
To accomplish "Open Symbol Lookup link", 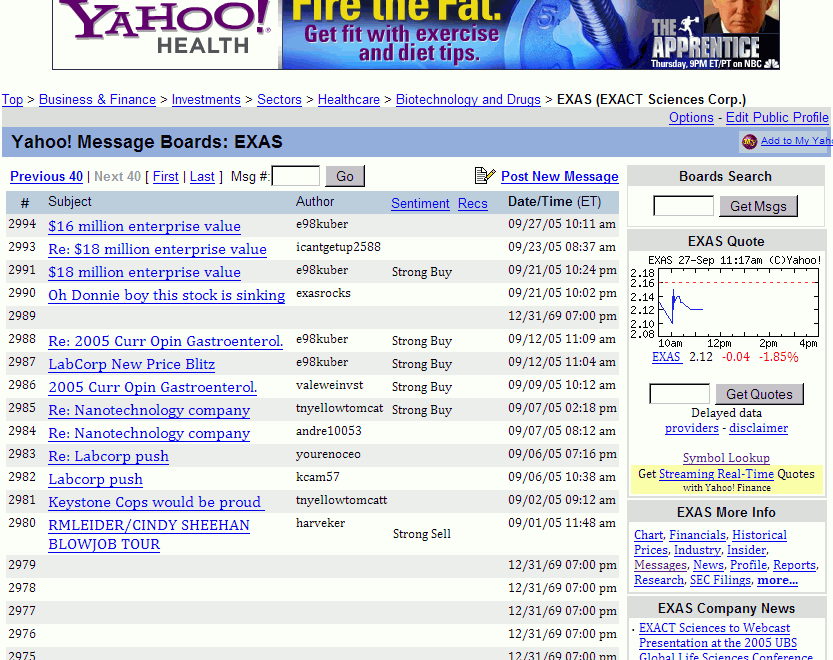I will pyautogui.click(x=726, y=458).
